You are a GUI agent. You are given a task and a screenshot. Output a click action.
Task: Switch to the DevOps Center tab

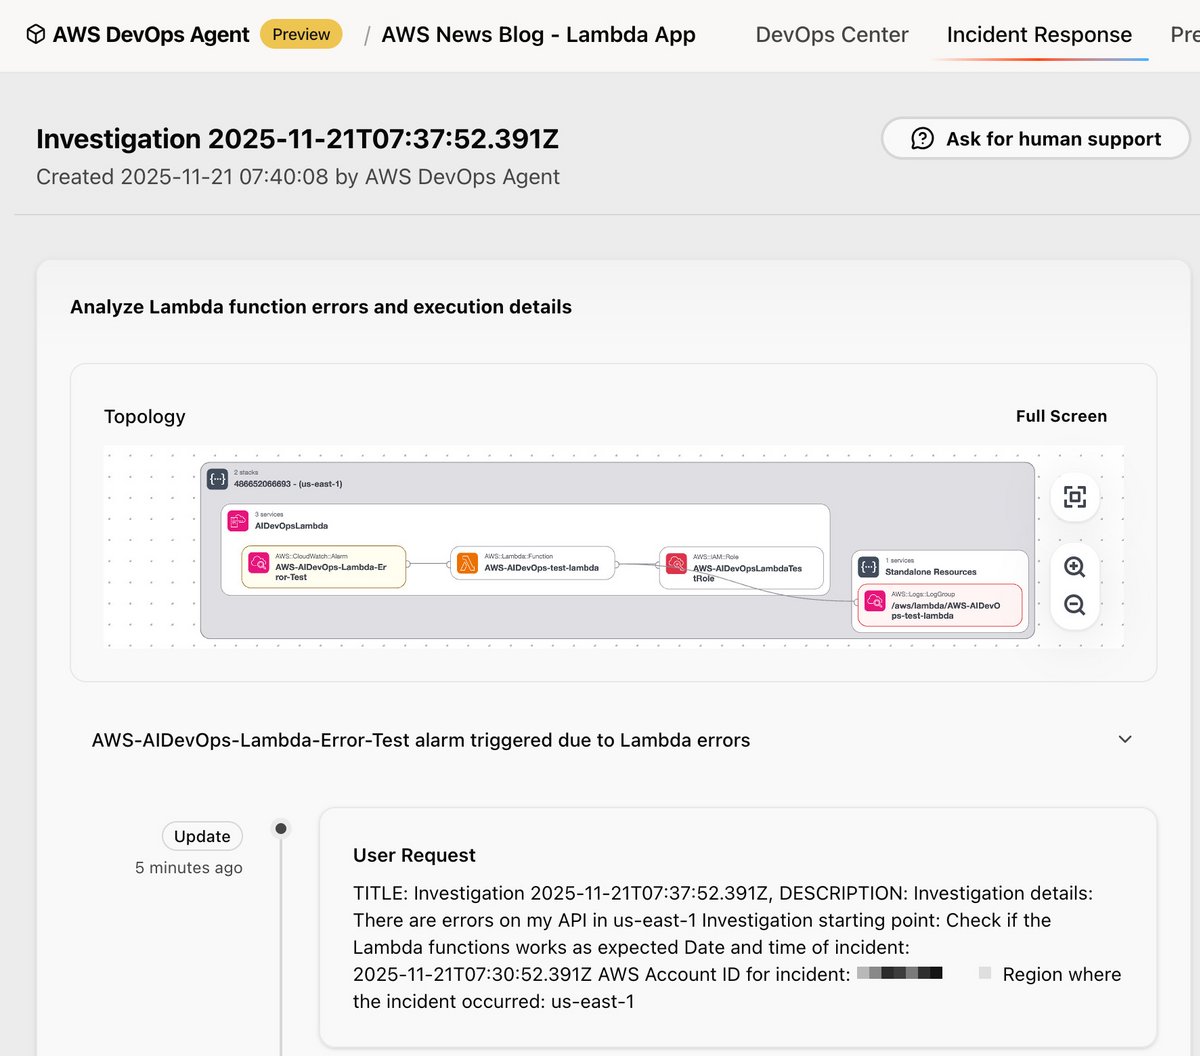coord(832,34)
